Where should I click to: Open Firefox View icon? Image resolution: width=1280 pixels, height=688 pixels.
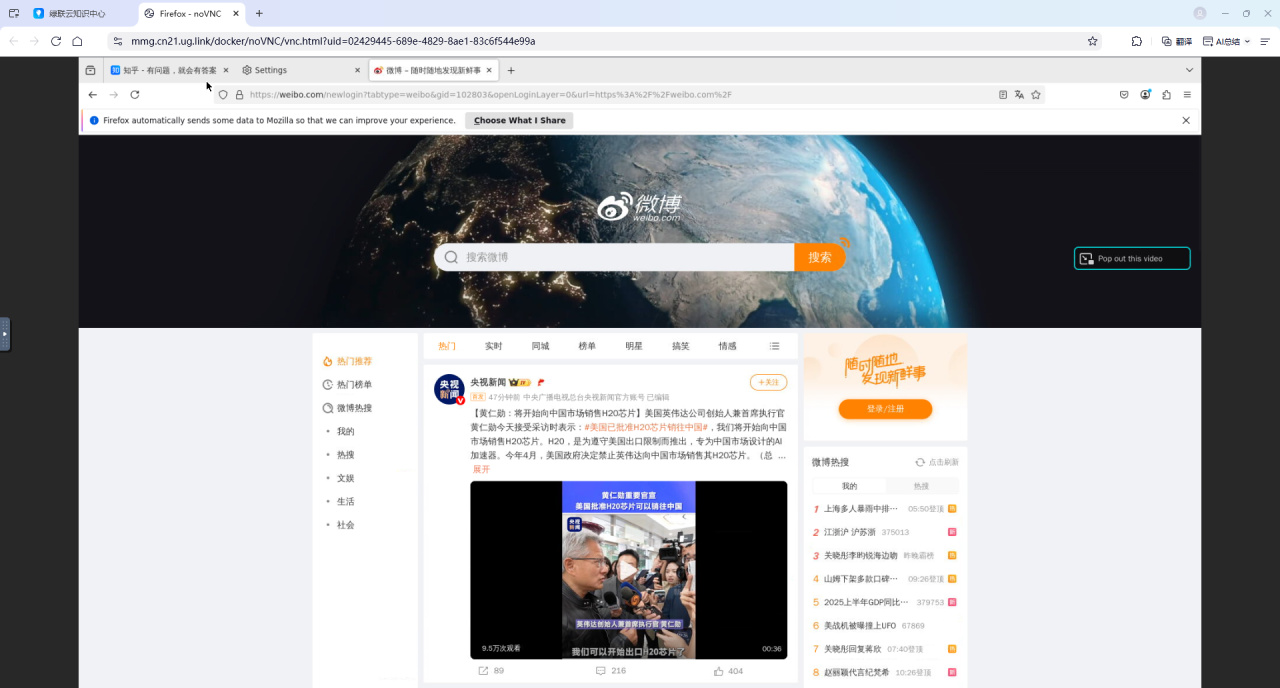pos(90,70)
